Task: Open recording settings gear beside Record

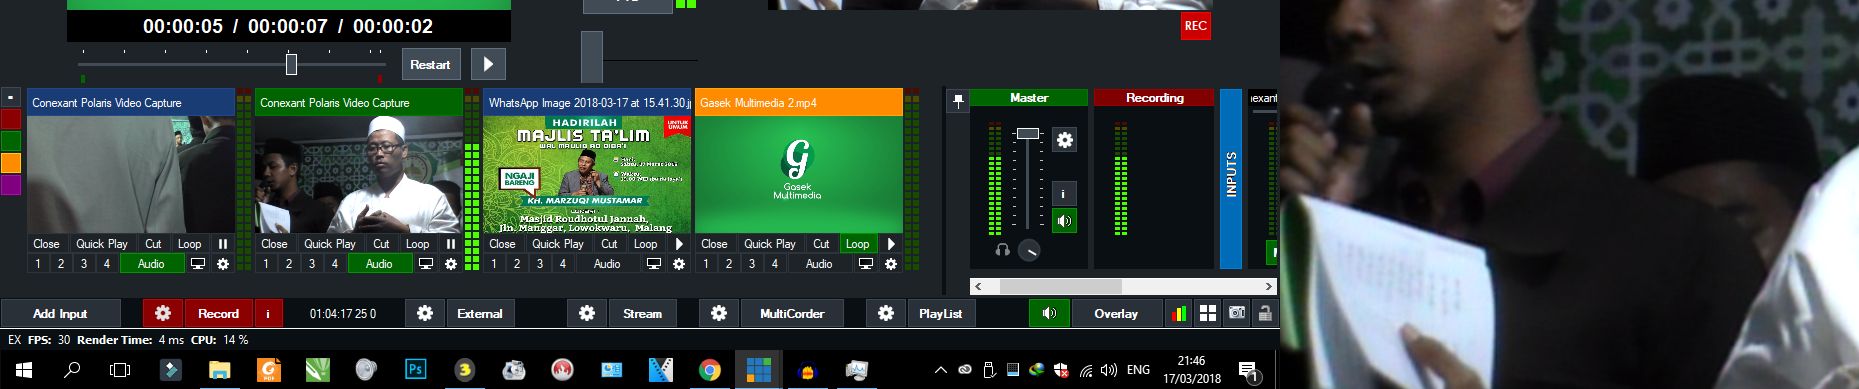Action: coord(162,313)
